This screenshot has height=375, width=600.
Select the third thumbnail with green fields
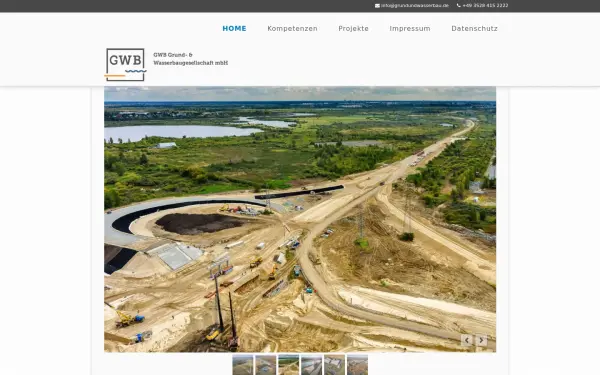[x=289, y=365]
